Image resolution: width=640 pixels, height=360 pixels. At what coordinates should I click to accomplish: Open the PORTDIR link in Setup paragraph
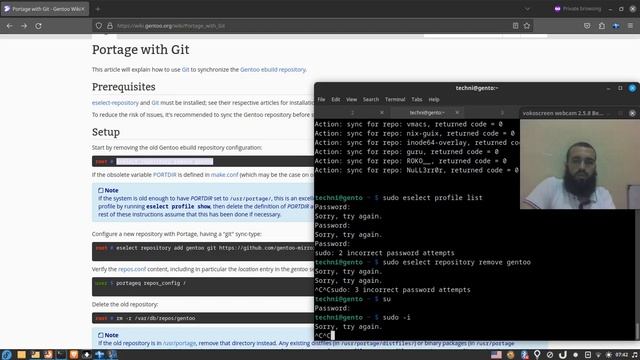click(164, 175)
